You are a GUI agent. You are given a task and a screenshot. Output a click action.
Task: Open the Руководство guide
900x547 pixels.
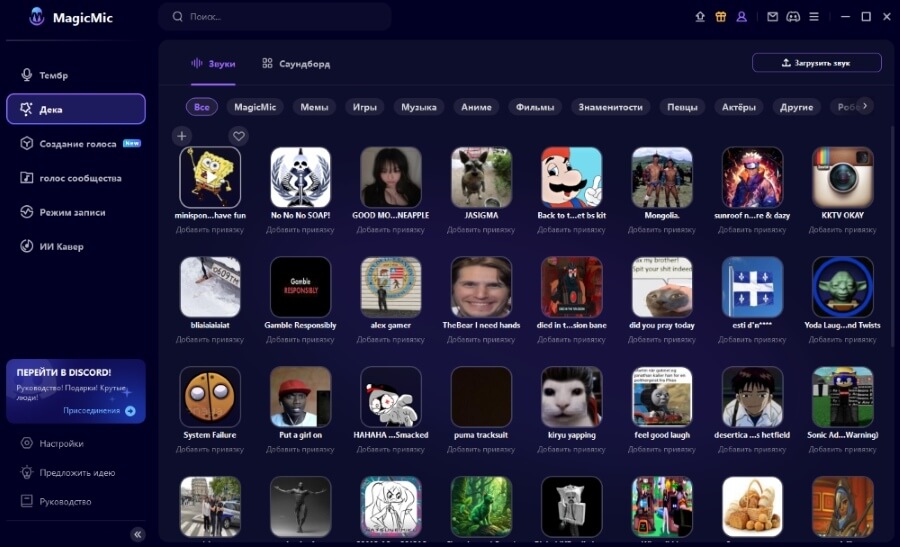point(56,501)
